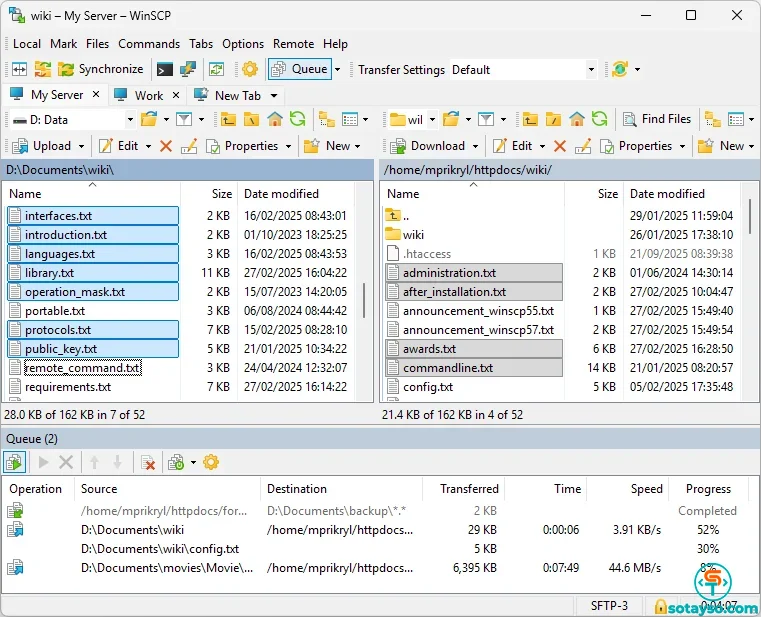Viewport: 761px width, 617px height.
Task: Click the Upload button
Action: 42,146
